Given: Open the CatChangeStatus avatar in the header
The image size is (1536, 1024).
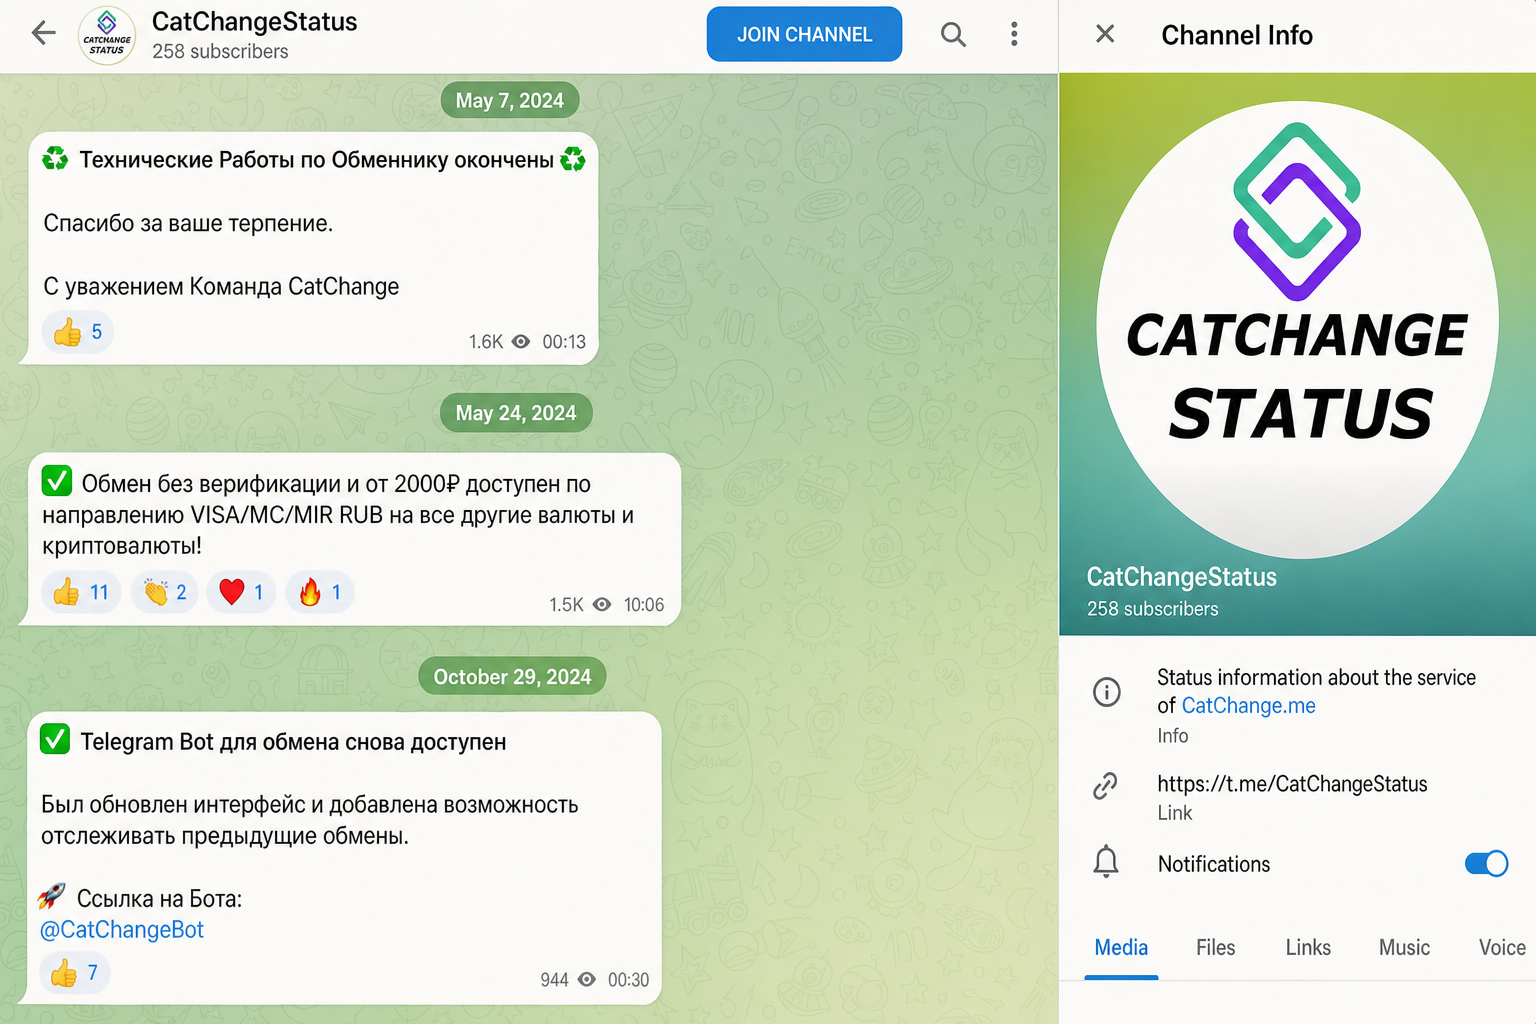Looking at the screenshot, I should pos(107,36).
